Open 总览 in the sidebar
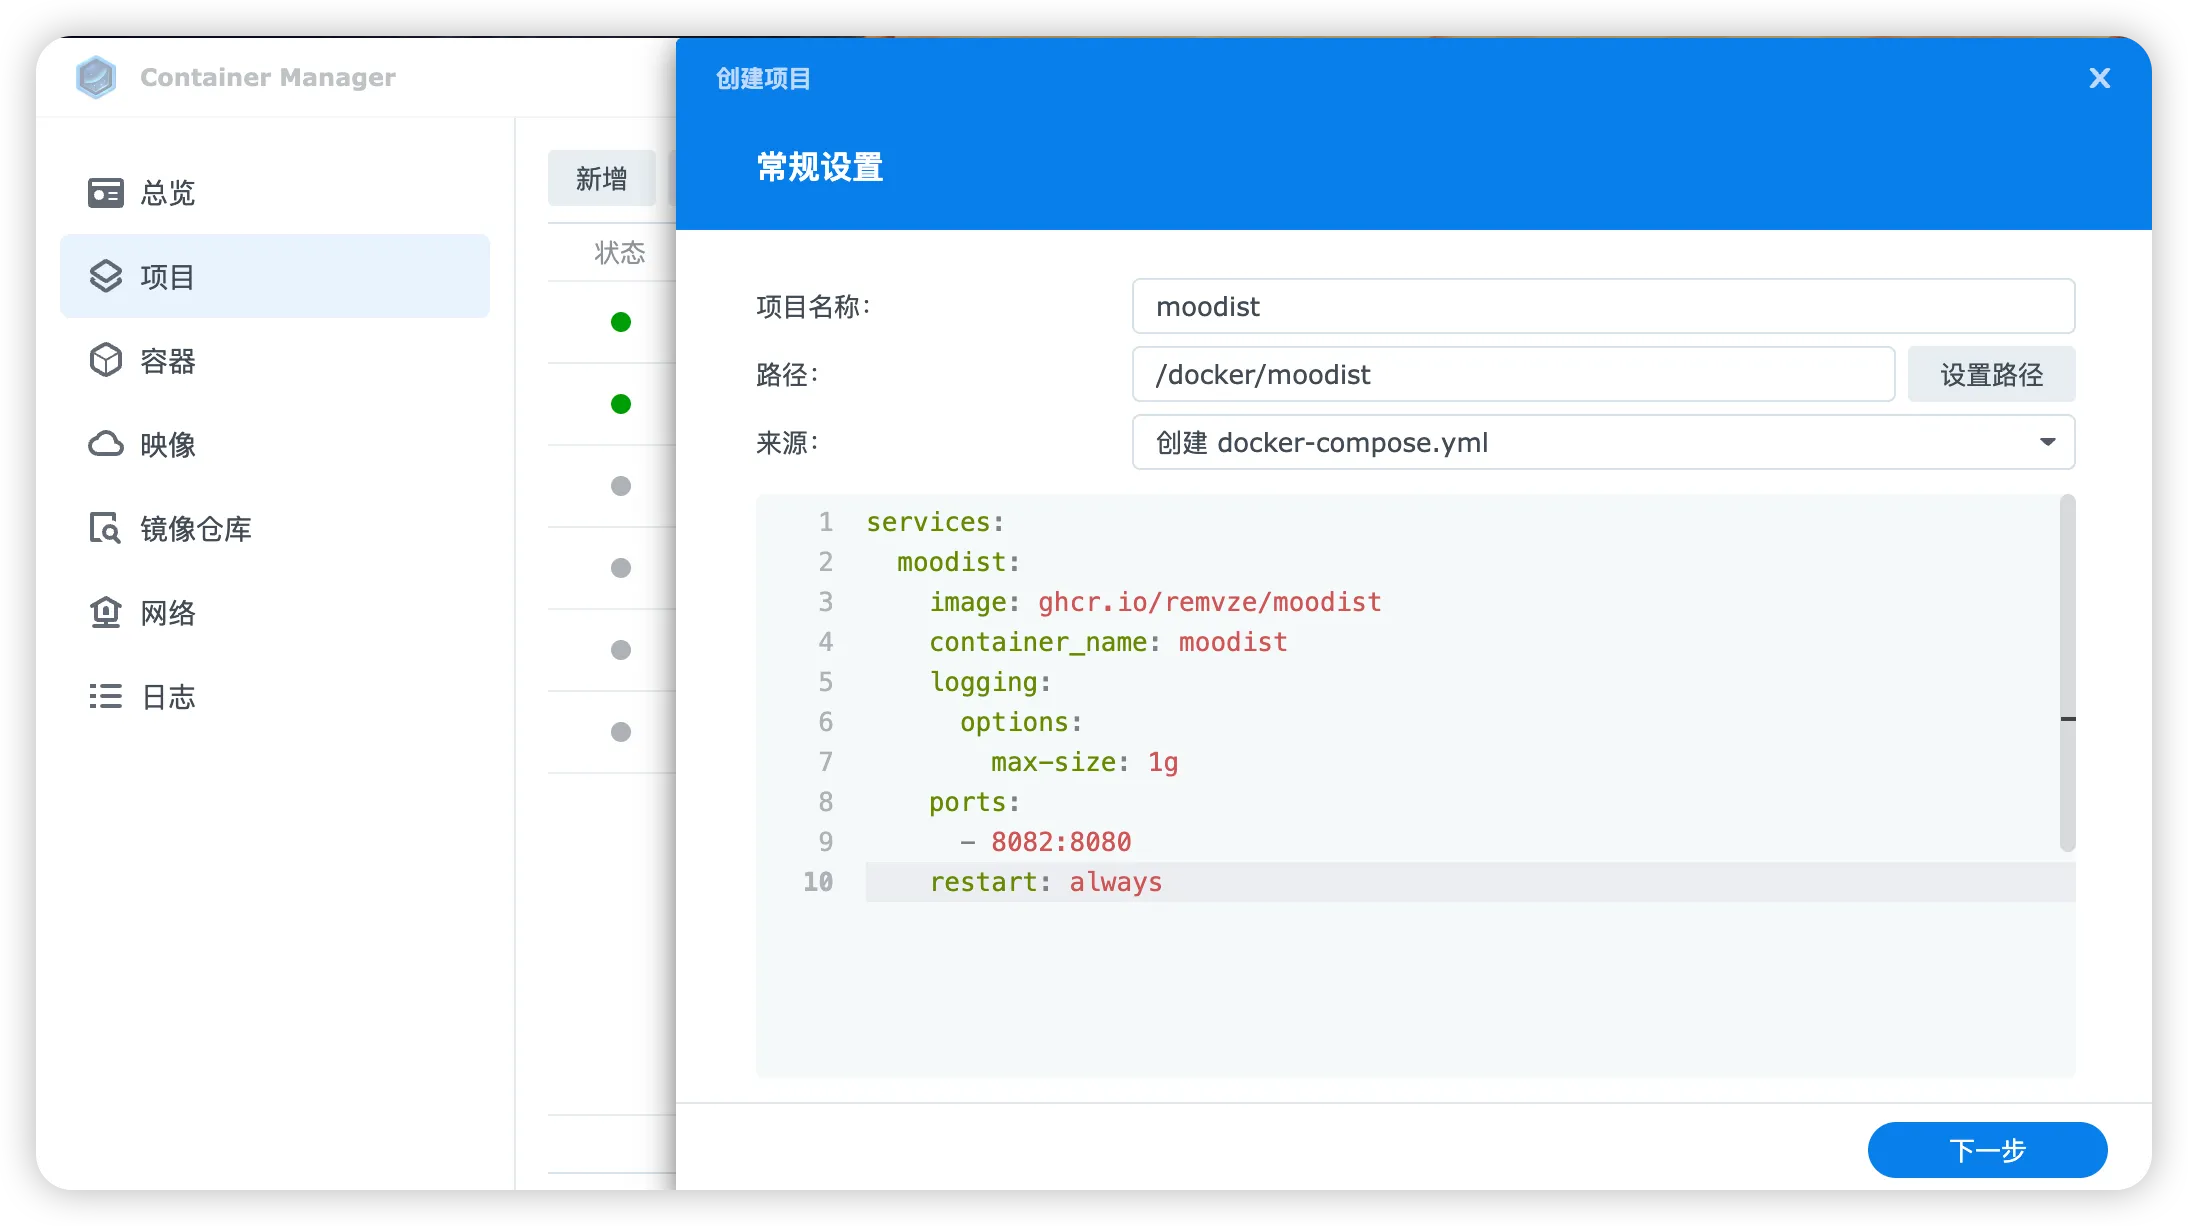 (275, 193)
